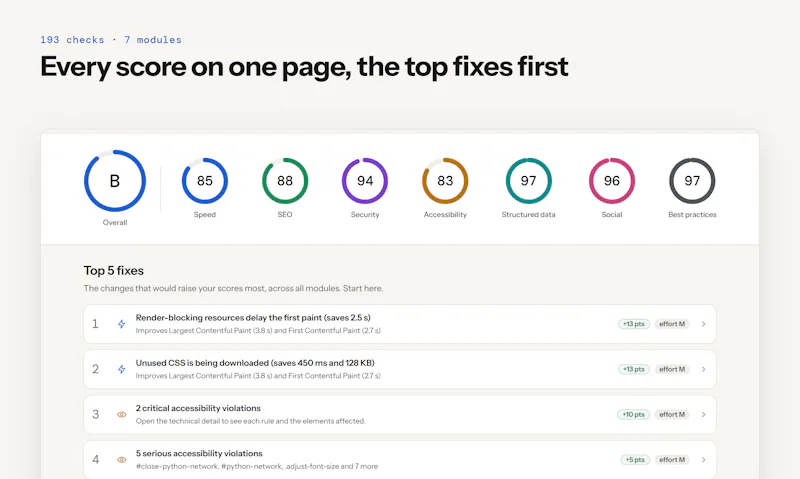Click 'Open the technical detail' description text

(251, 421)
